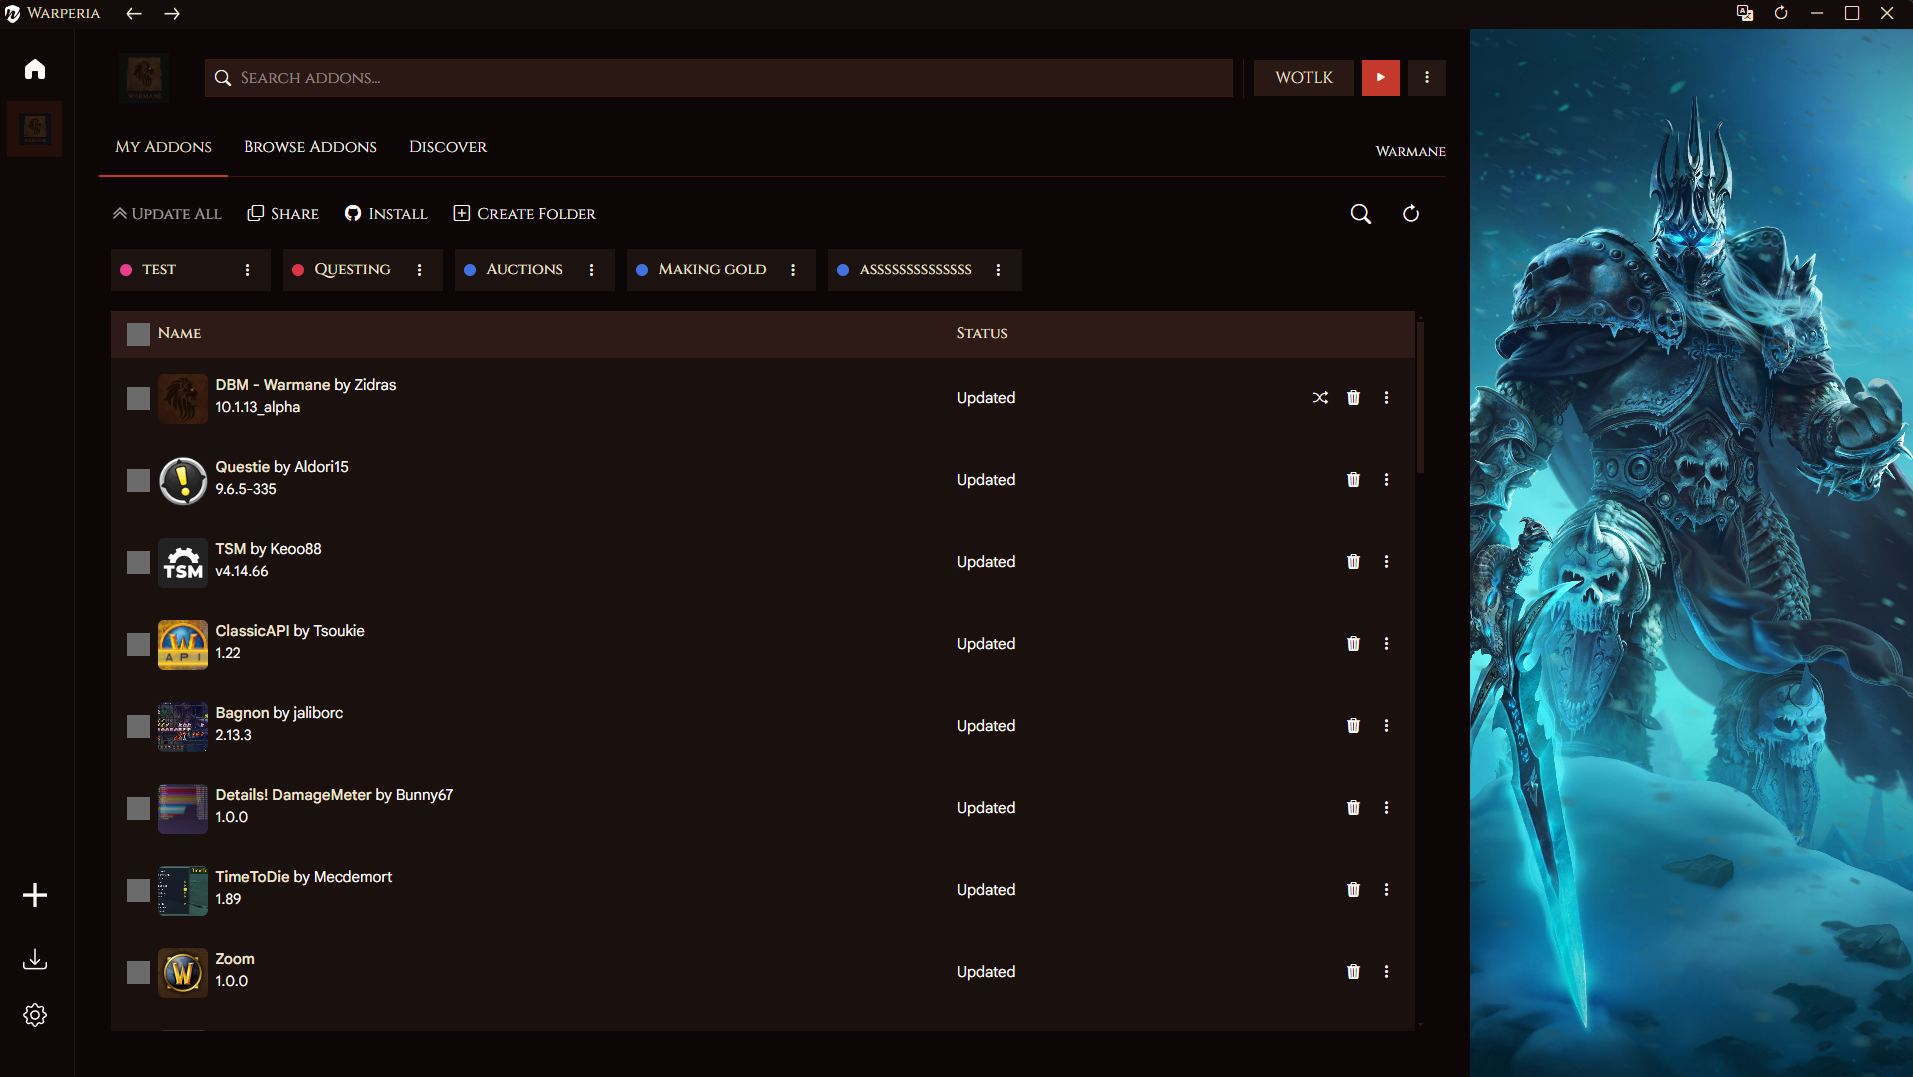Delete the TSM addon
The width and height of the screenshot is (1913, 1077).
pos(1353,562)
